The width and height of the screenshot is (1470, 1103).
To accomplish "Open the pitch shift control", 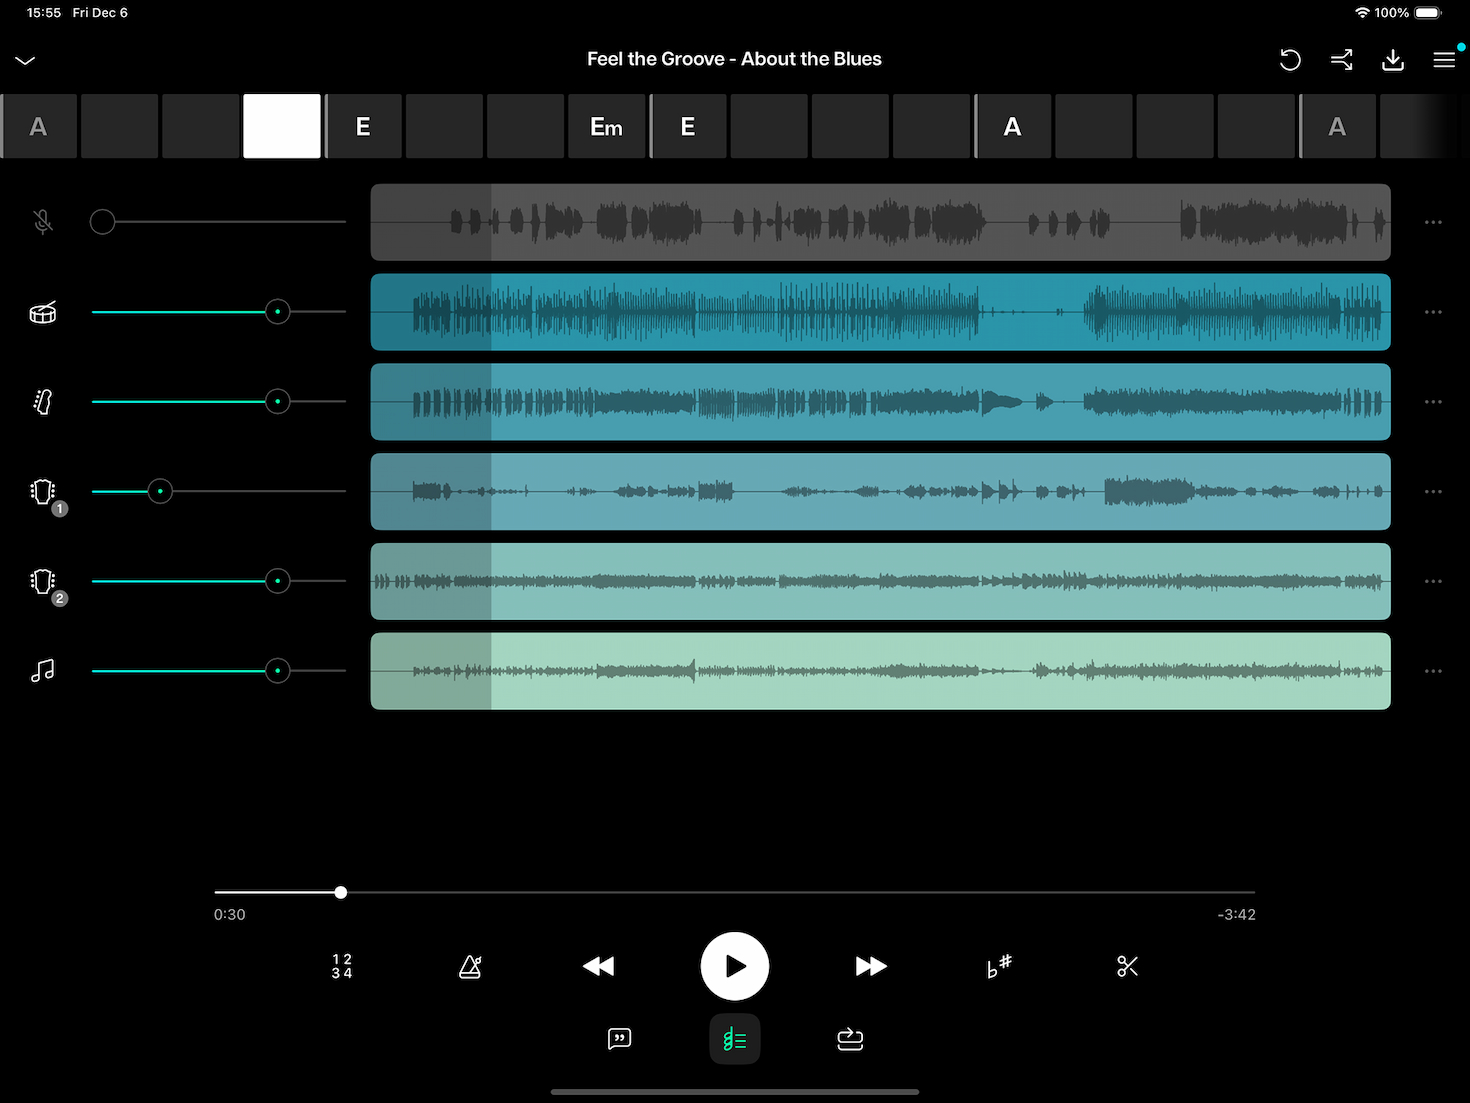I will 998,966.
